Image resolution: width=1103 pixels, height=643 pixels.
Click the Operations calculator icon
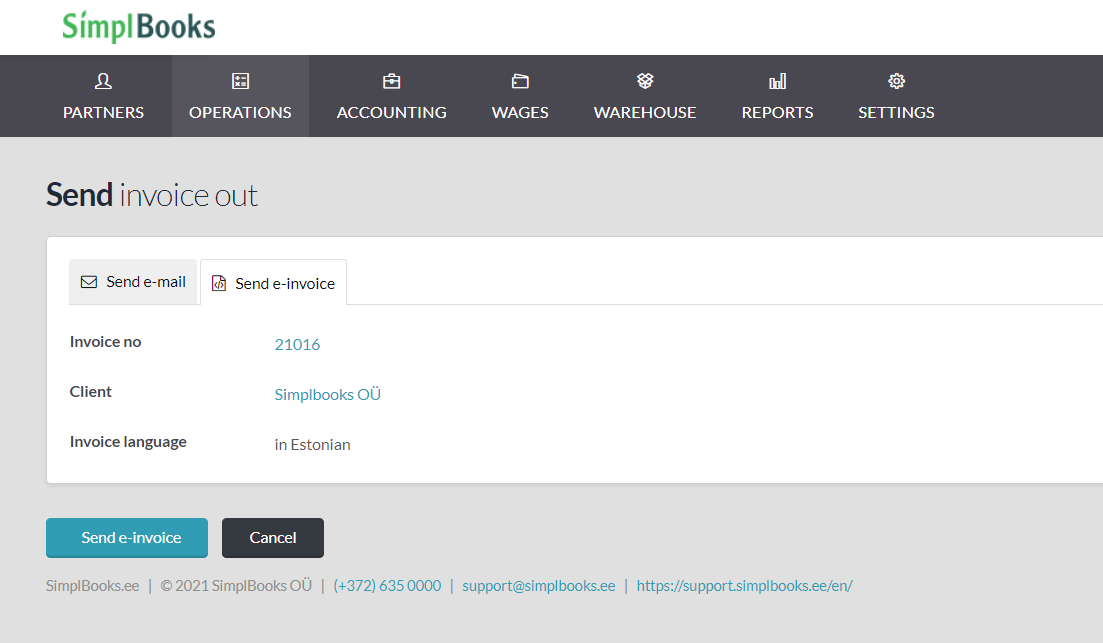pyautogui.click(x=241, y=81)
